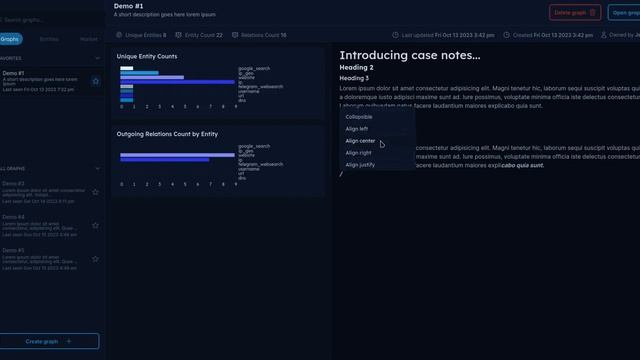Click the graph description under Demo #1 title
The height and width of the screenshot is (360, 640).
coord(164,15)
